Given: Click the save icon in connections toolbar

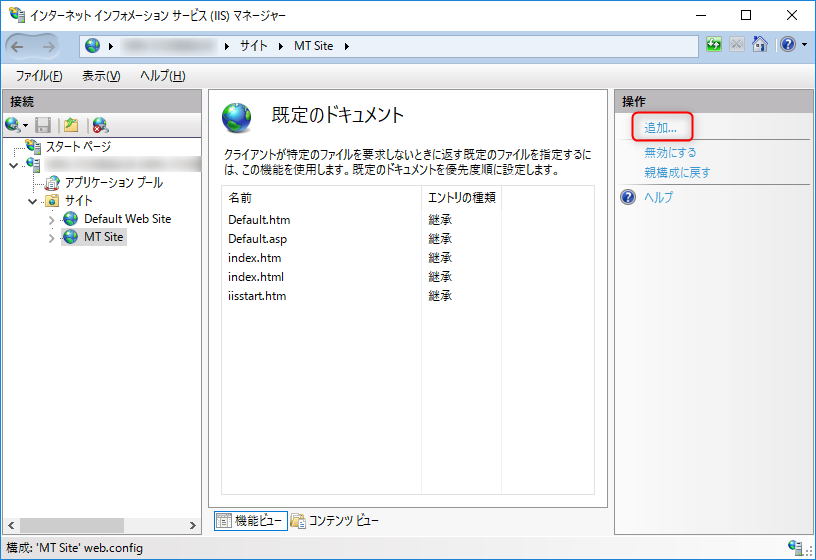Looking at the screenshot, I should pyautogui.click(x=43, y=125).
